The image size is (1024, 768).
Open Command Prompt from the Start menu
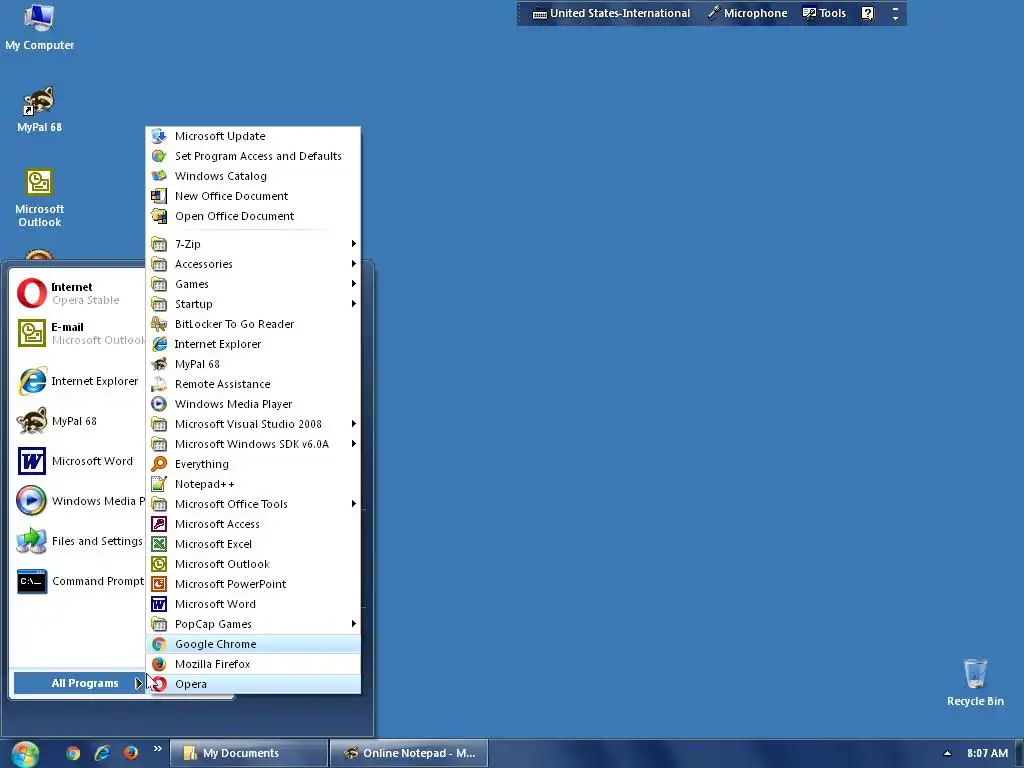point(78,581)
